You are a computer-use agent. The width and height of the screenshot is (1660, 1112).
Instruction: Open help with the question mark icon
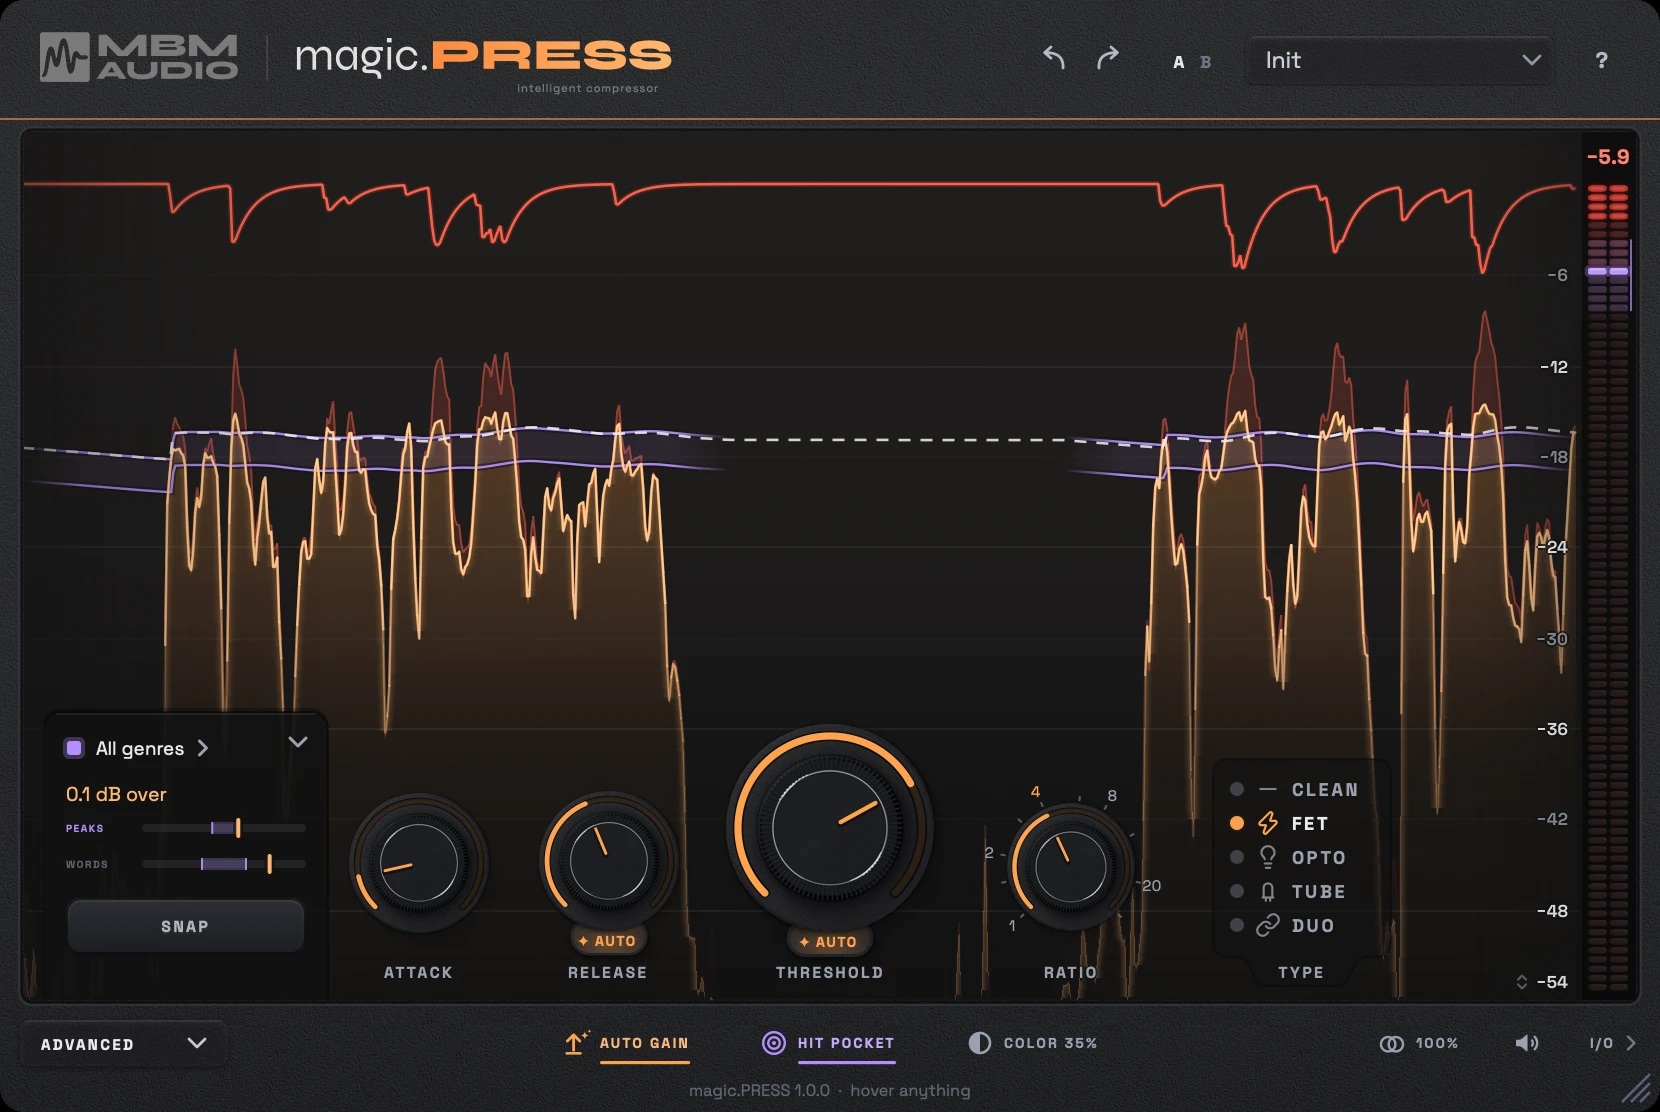1601,60
